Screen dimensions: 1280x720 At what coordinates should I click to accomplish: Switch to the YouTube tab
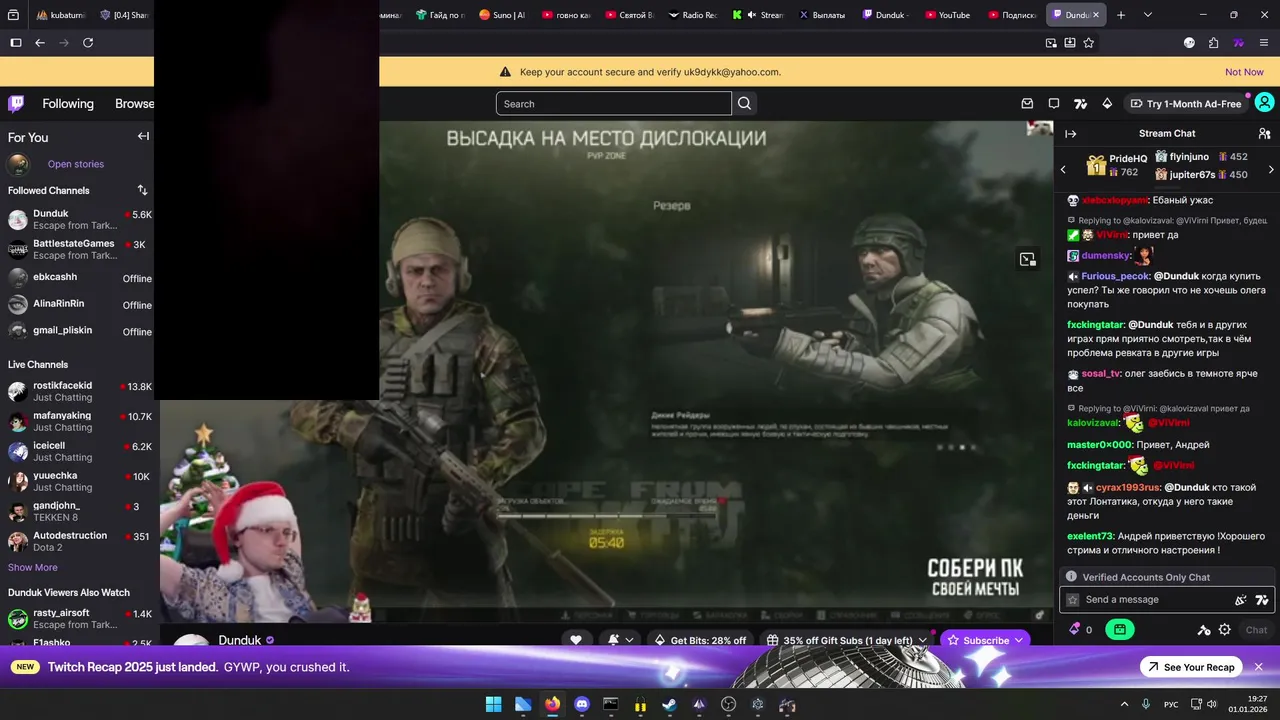point(947,15)
